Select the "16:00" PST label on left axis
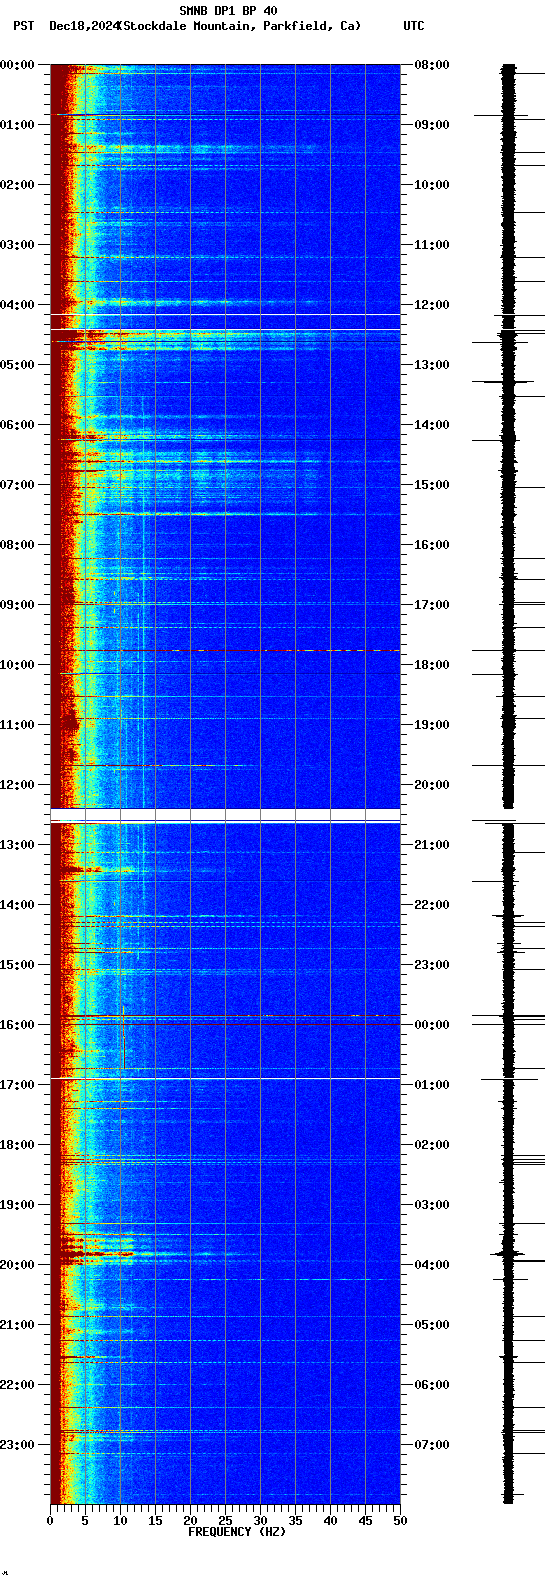 pyautogui.click(x=16, y=1025)
